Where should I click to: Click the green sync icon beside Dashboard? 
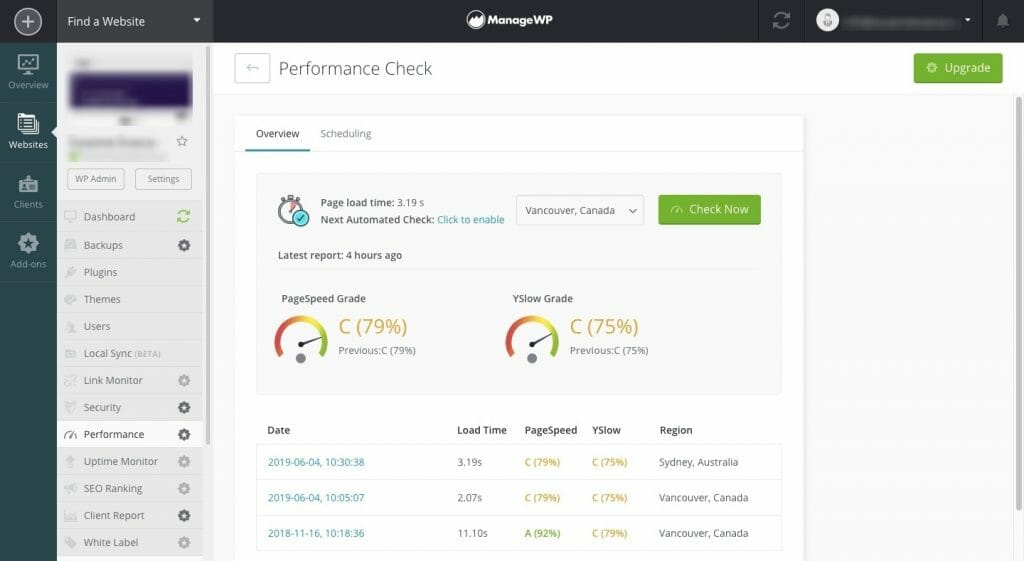point(184,216)
